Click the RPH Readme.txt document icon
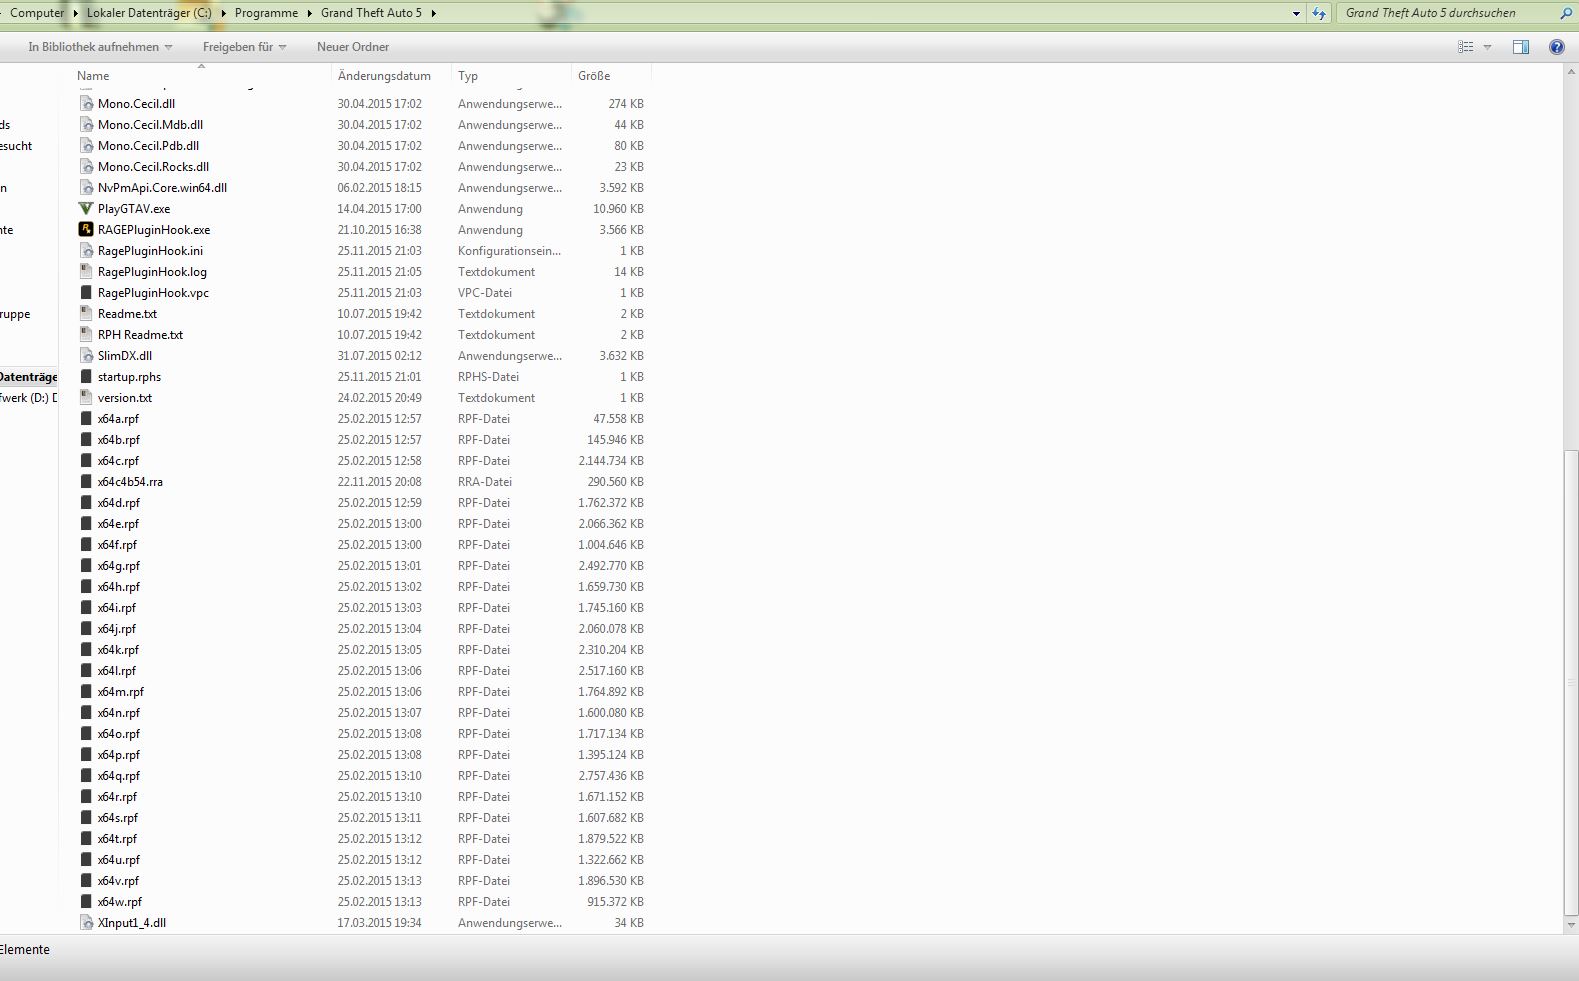 (x=86, y=335)
